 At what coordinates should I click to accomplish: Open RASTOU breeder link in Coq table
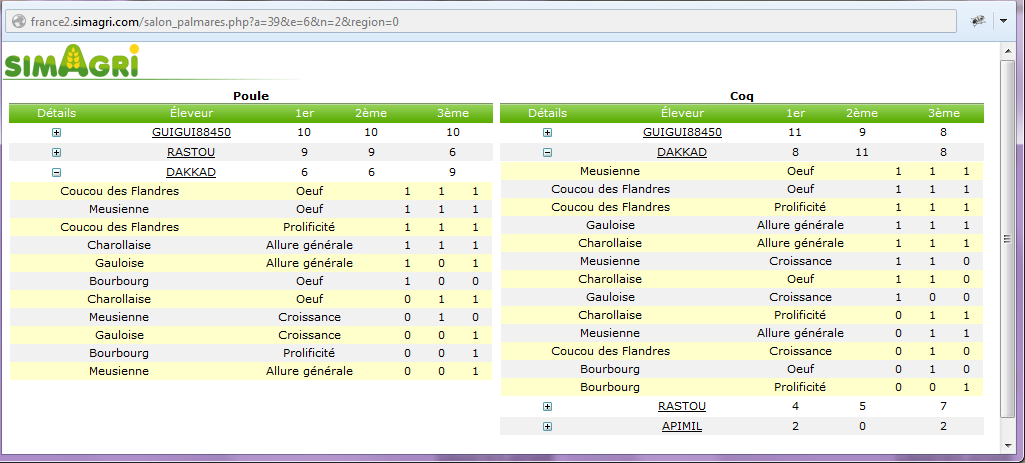(x=681, y=406)
